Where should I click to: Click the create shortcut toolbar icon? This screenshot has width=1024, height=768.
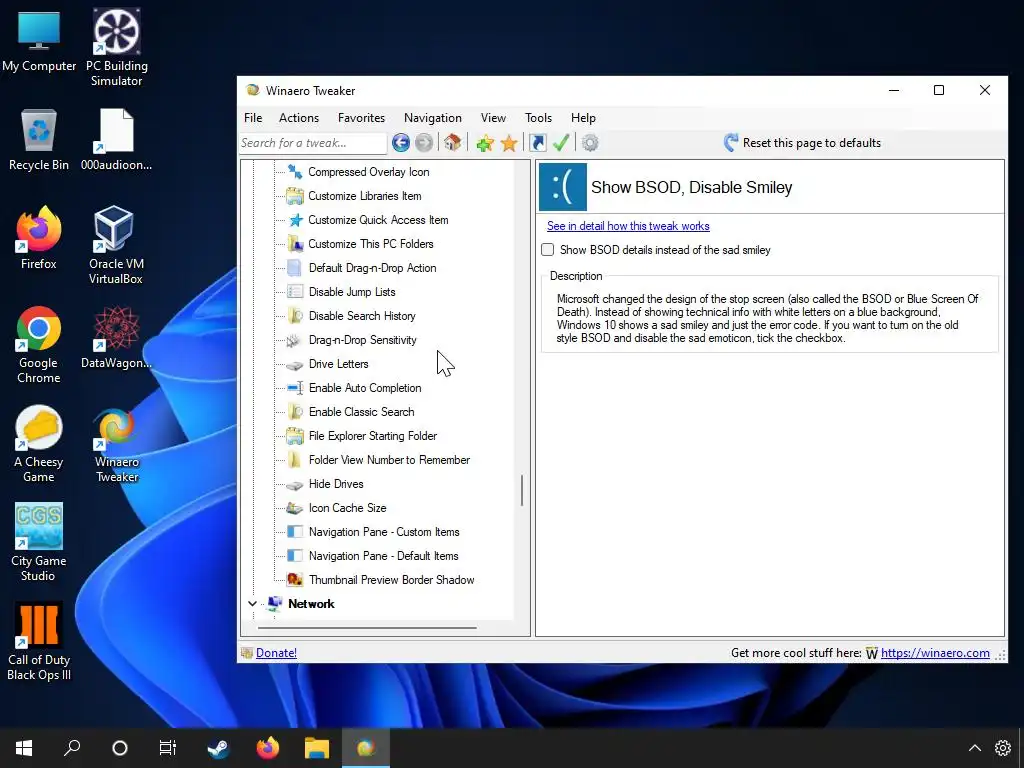pyautogui.click(x=537, y=142)
